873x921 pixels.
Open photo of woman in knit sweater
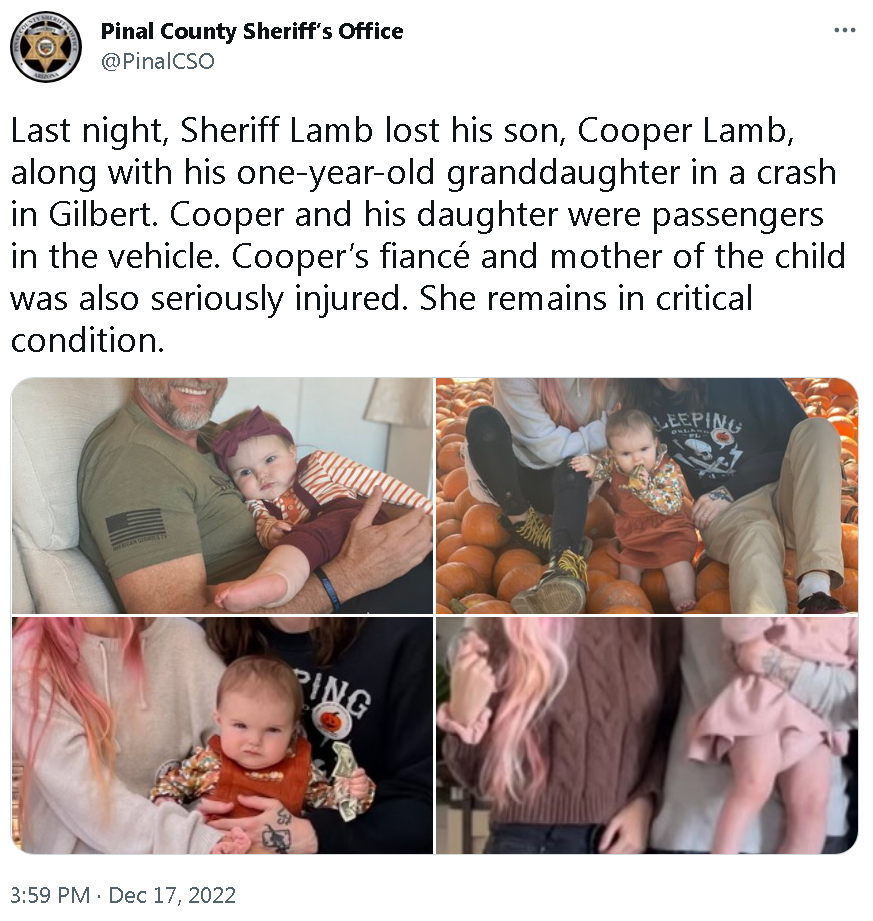pyautogui.click(x=647, y=735)
